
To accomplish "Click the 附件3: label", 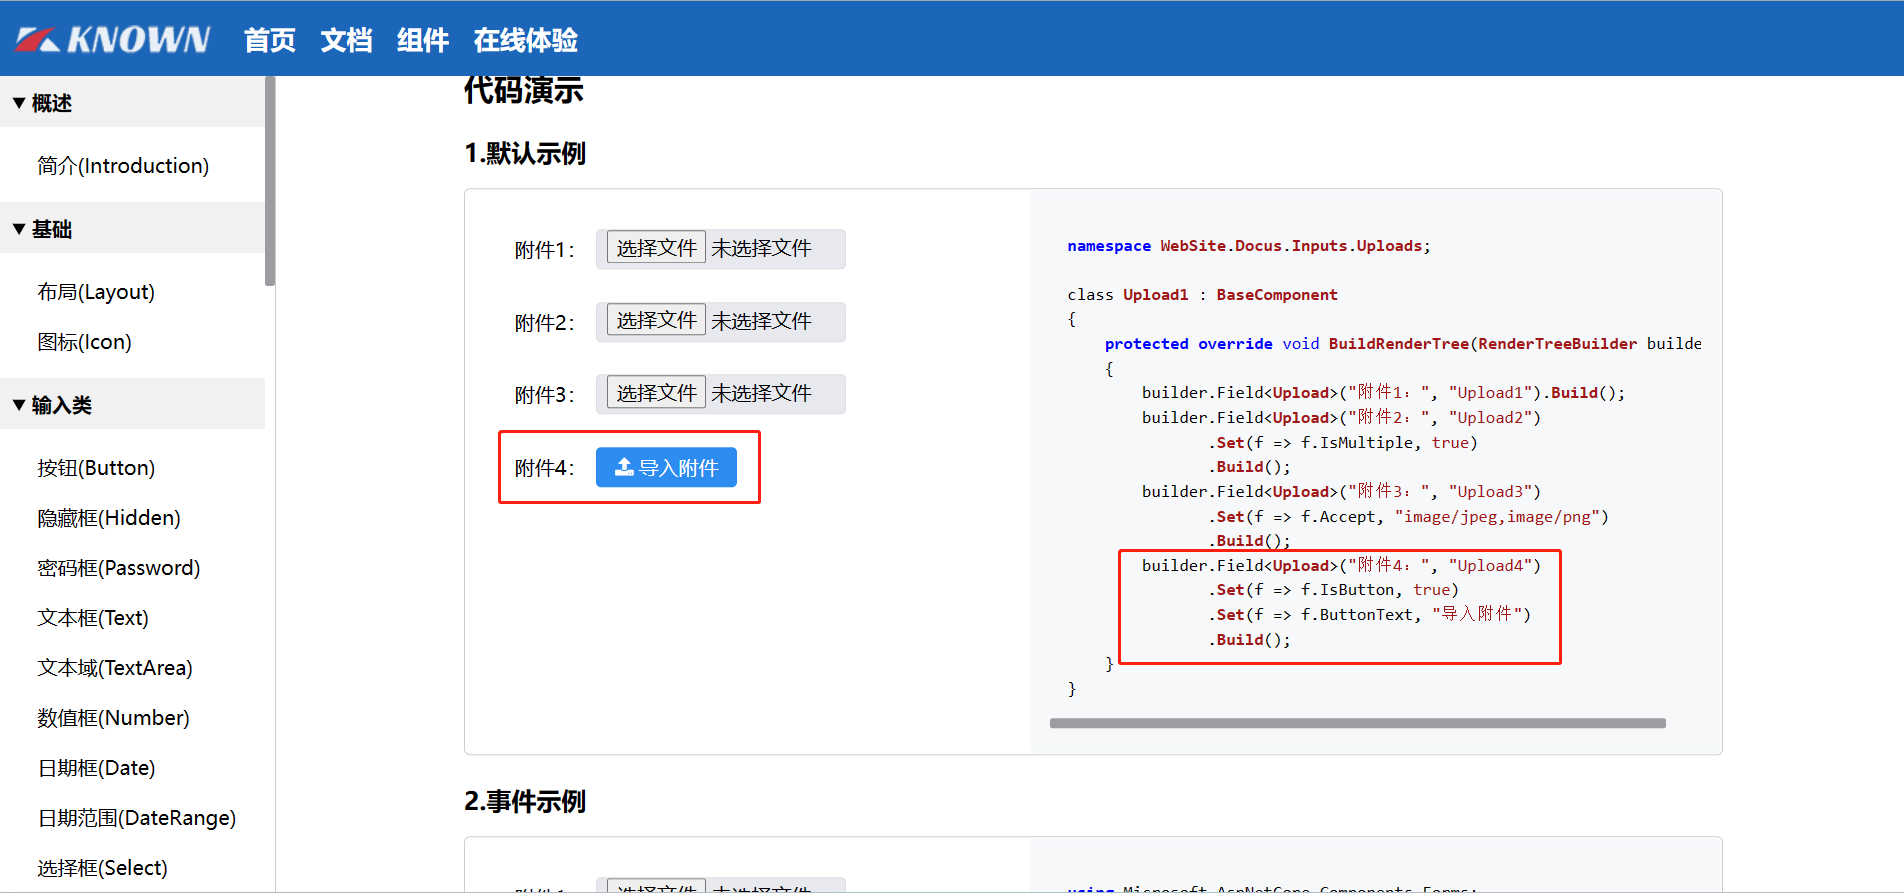I will click(545, 395).
